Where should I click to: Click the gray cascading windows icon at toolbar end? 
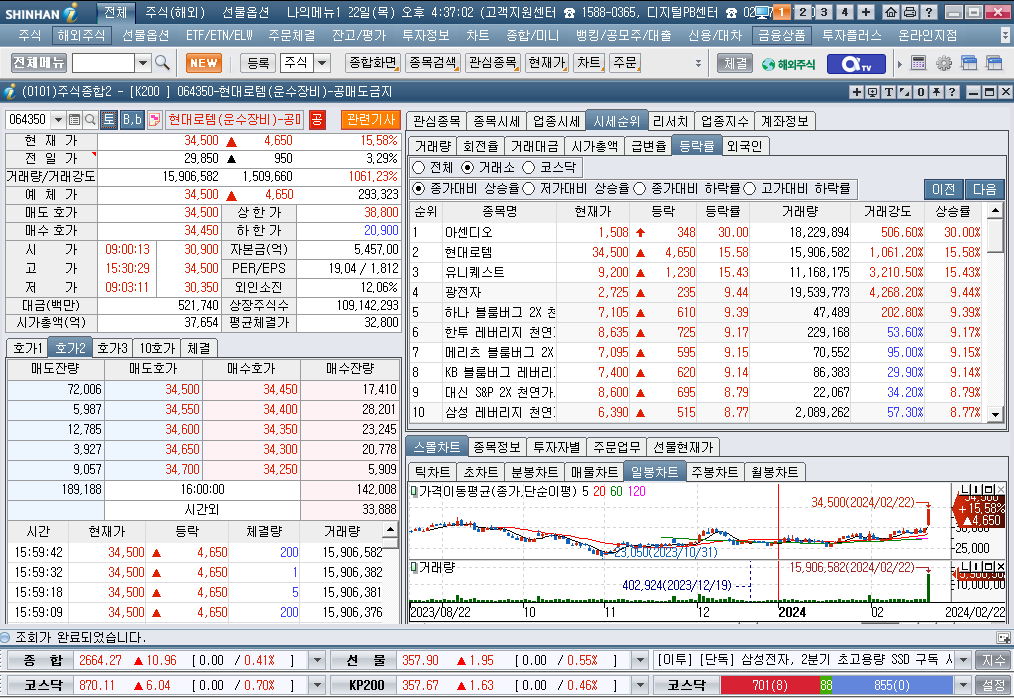(994, 63)
